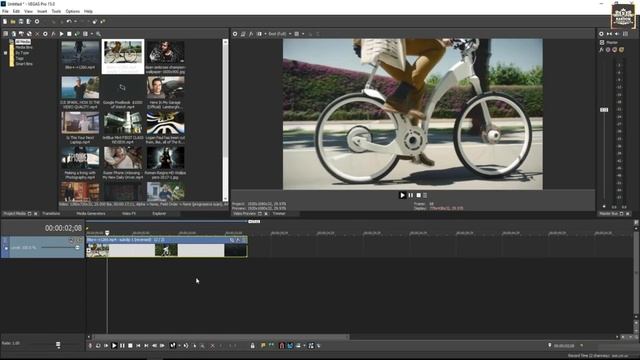Click Record button in transport bar
Image resolution: width=640 pixels, height=360 pixels.
(x=90, y=346)
